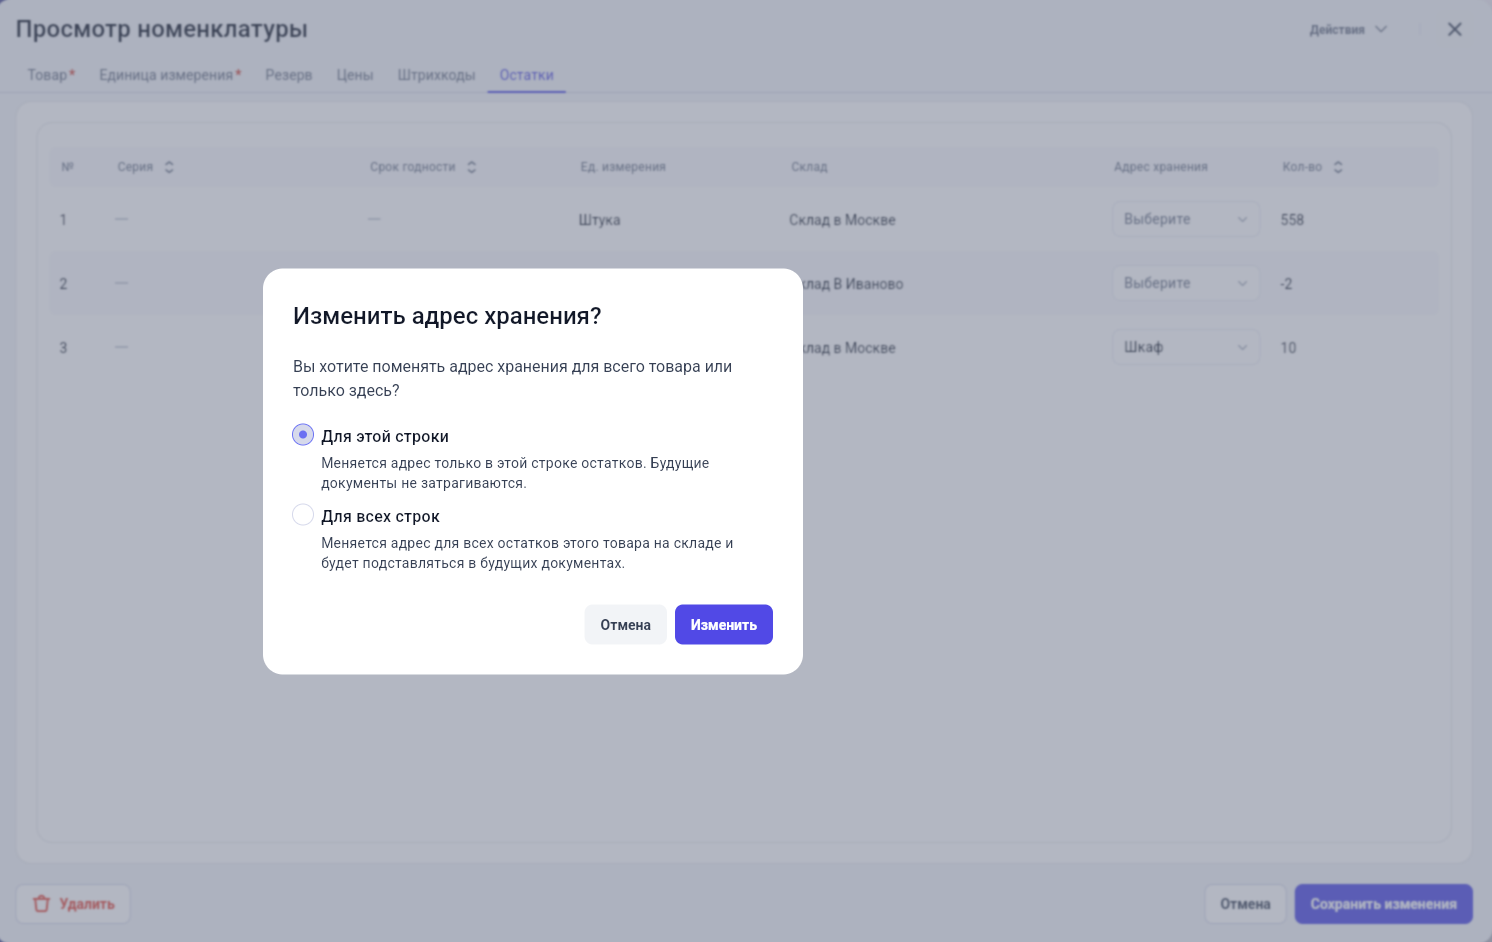1492x942 pixels.
Task: Switch to the 'Товар' tab
Action: (x=51, y=75)
